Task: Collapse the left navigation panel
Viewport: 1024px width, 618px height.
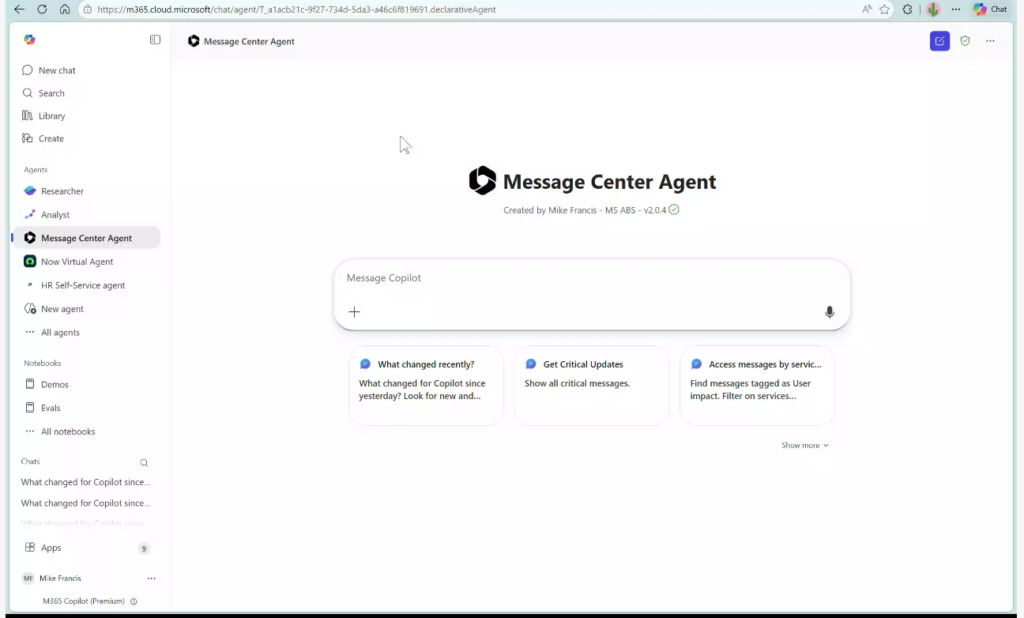Action: [155, 40]
